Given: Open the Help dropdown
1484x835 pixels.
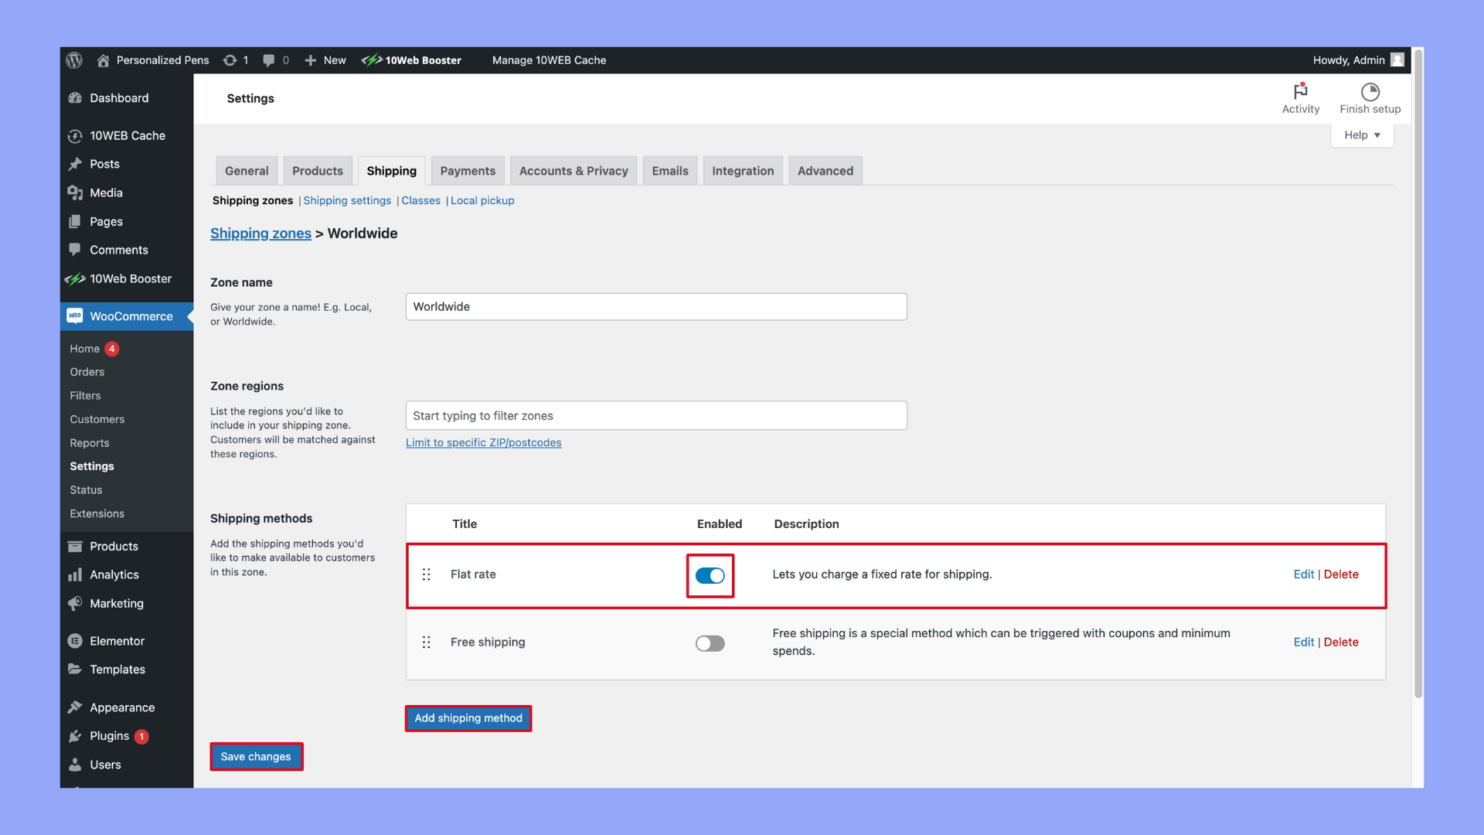Looking at the screenshot, I should pyautogui.click(x=1361, y=134).
